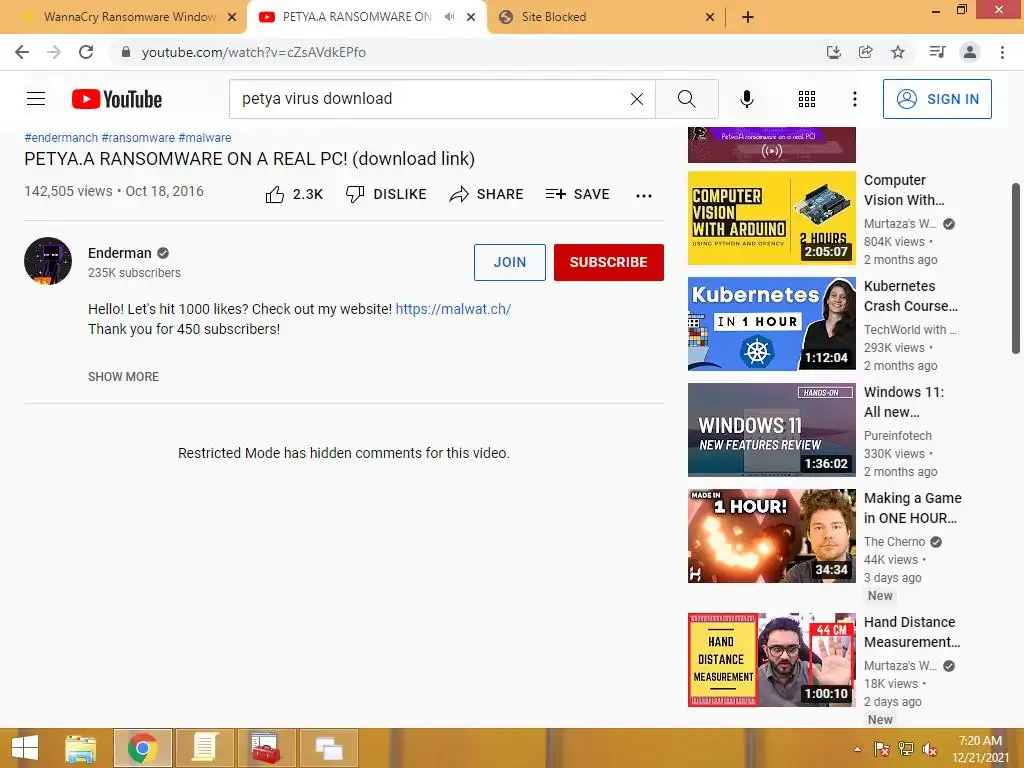Open File Explorer from the taskbar
Image resolution: width=1024 pixels, height=768 pixels.
coord(81,748)
